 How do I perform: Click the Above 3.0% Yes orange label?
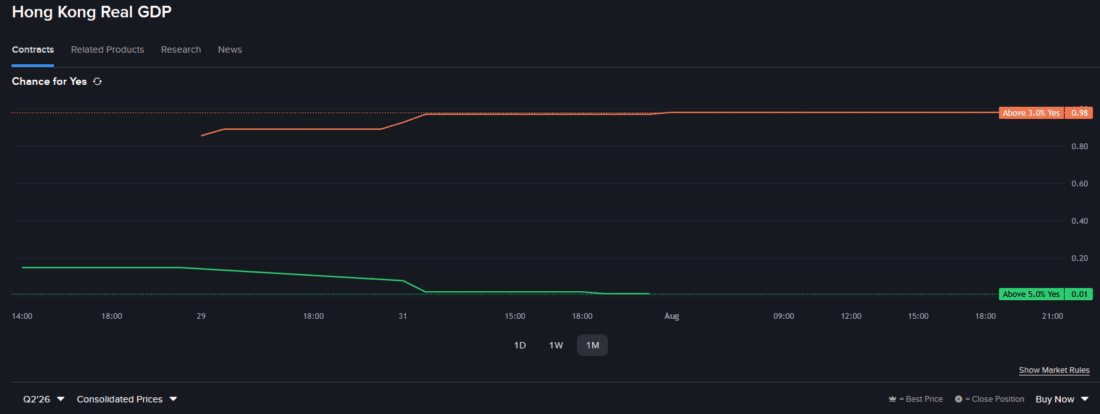click(x=1031, y=113)
